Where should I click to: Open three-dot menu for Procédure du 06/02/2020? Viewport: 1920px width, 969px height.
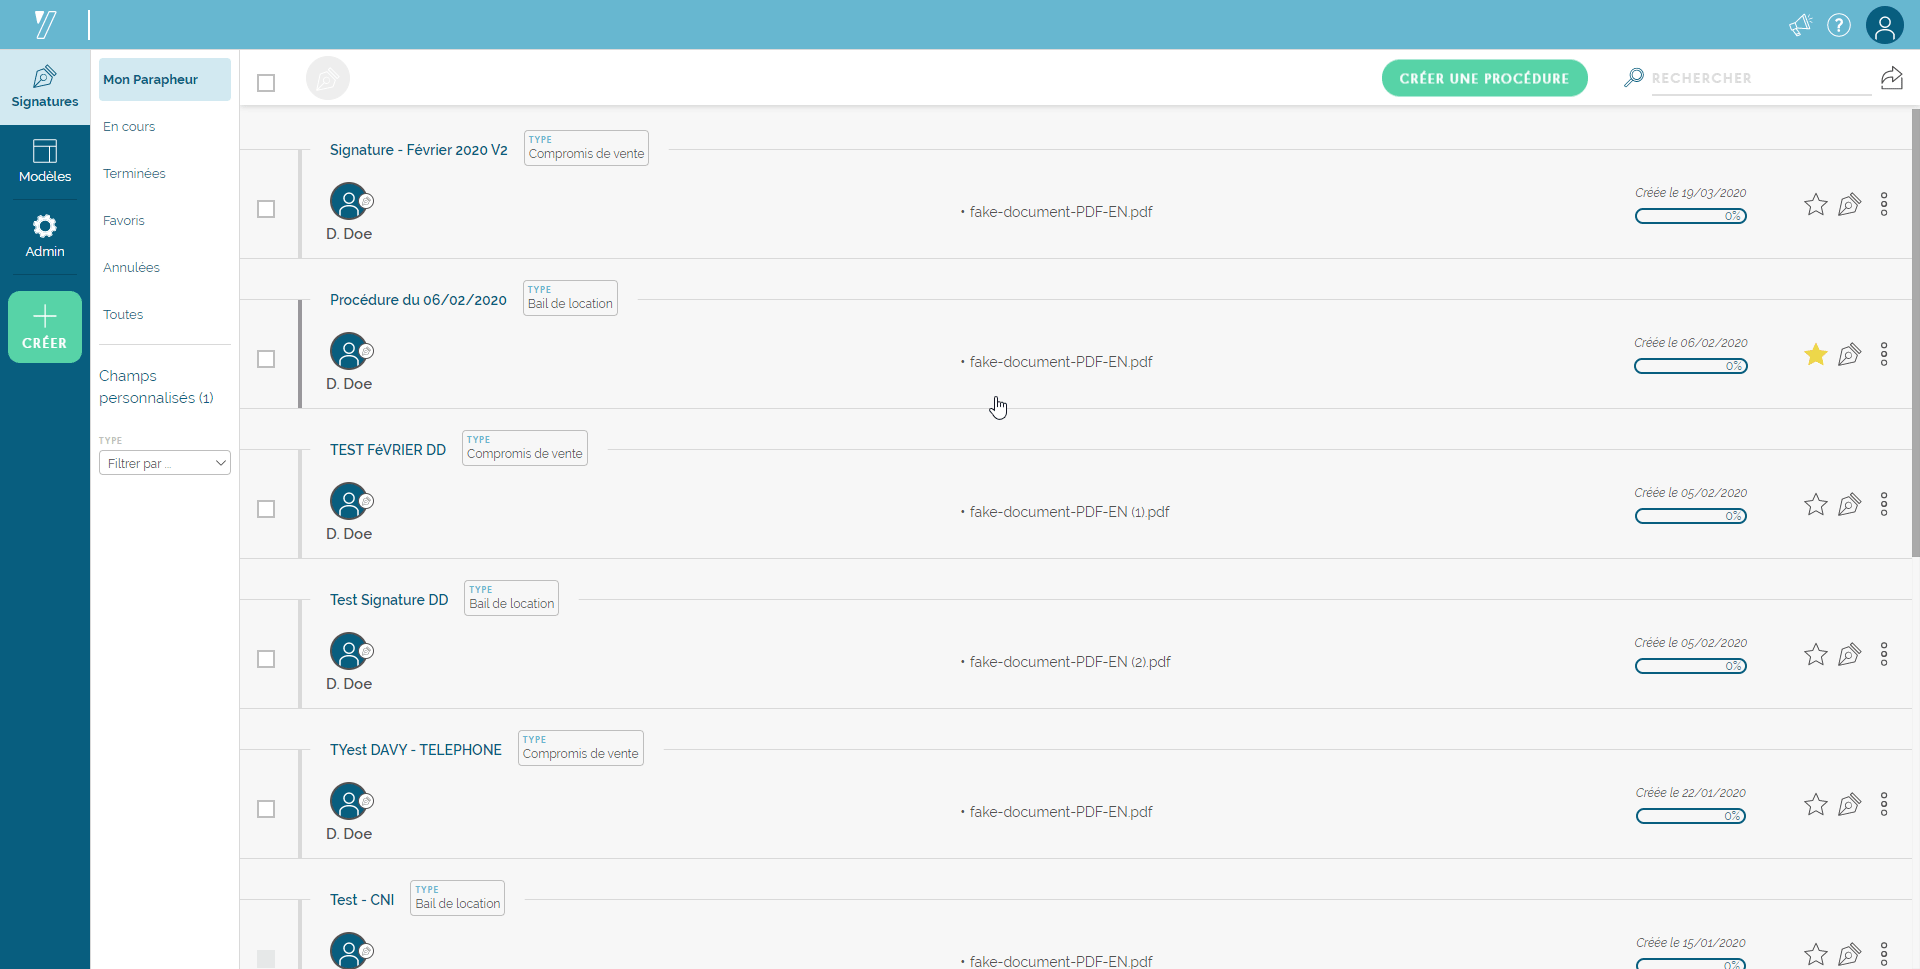(1883, 355)
